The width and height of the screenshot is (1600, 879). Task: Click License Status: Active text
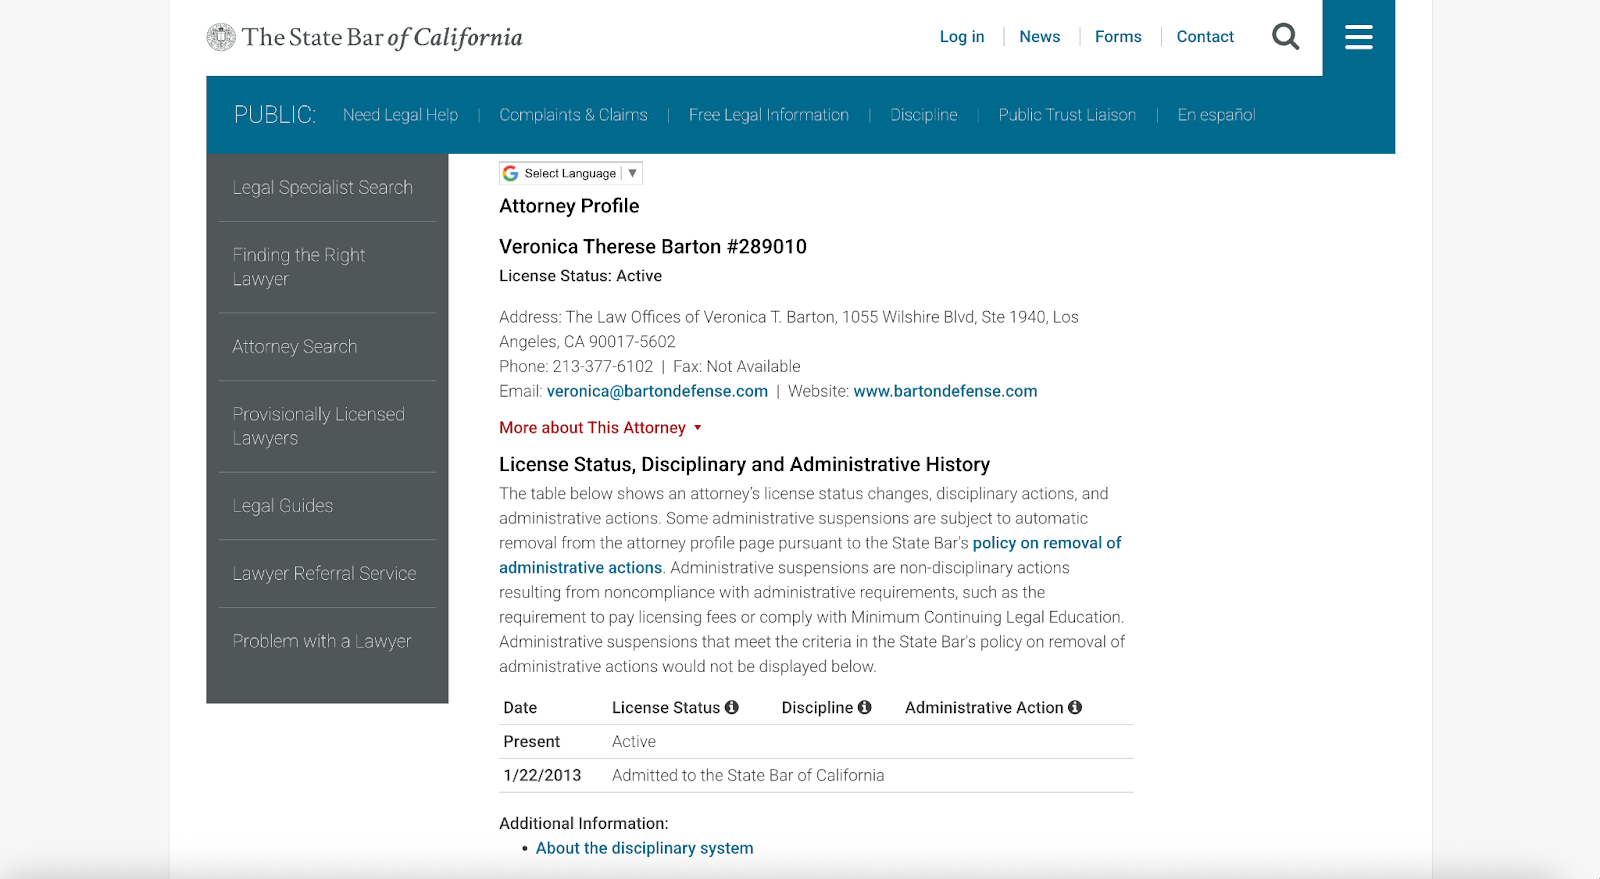580,276
